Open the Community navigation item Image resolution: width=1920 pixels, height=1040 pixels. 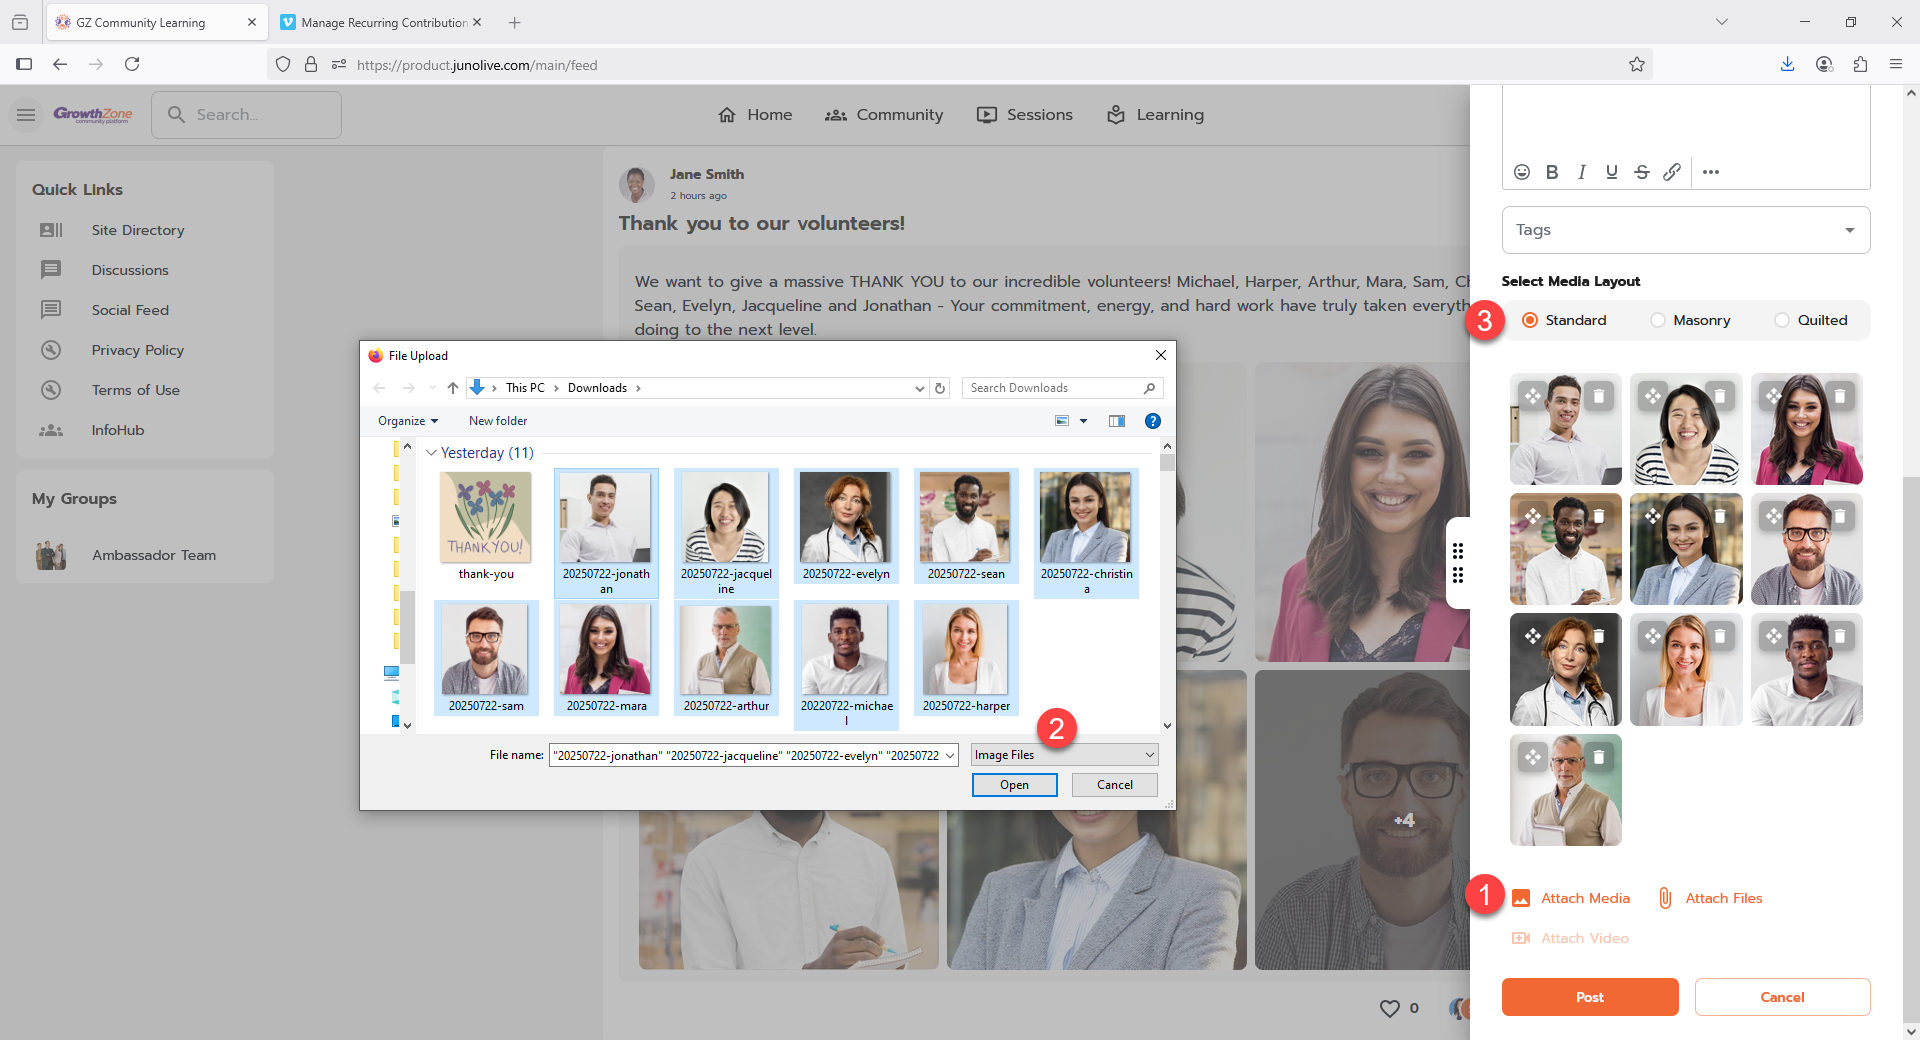pyautogui.click(x=884, y=115)
